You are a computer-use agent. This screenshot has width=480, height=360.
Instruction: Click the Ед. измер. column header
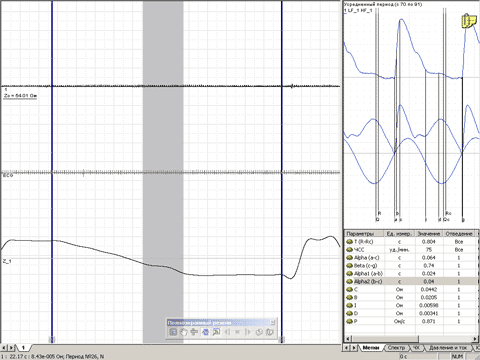pyautogui.click(x=400, y=233)
